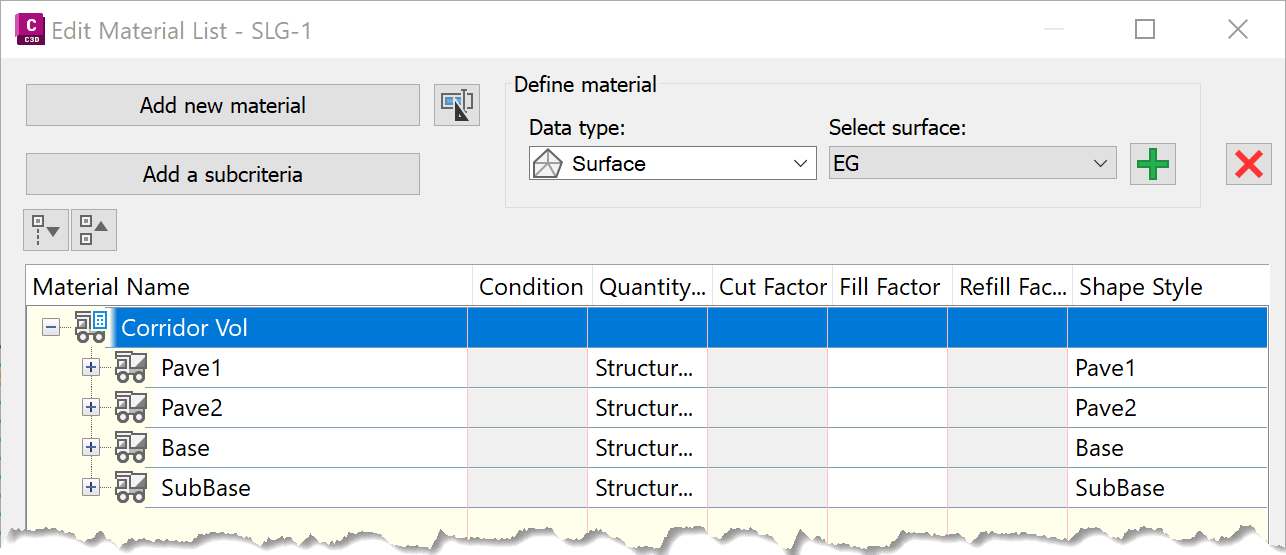This screenshot has width=1286, height=555.
Task: Click the green plus add-surface icon
Action: [x=1153, y=164]
